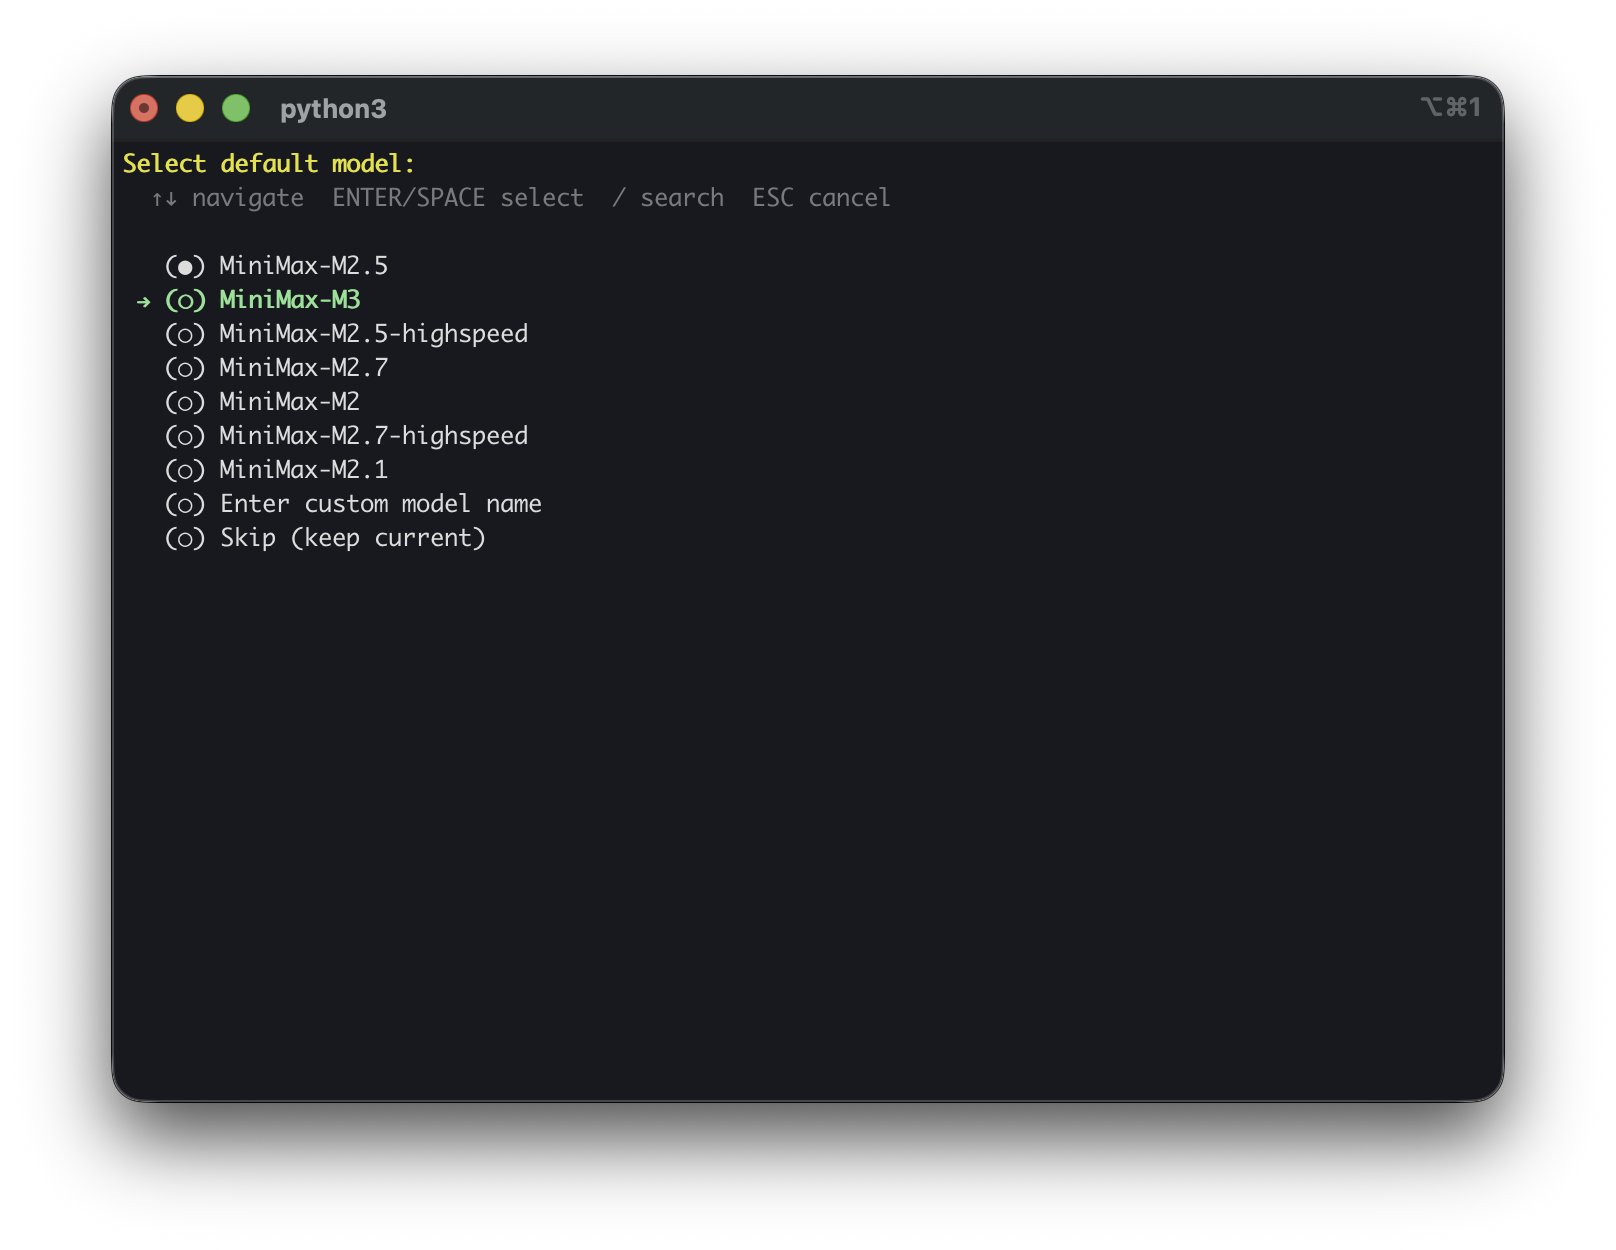Pick the MiniMax-M2.7 radio button

pyautogui.click(x=185, y=368)
